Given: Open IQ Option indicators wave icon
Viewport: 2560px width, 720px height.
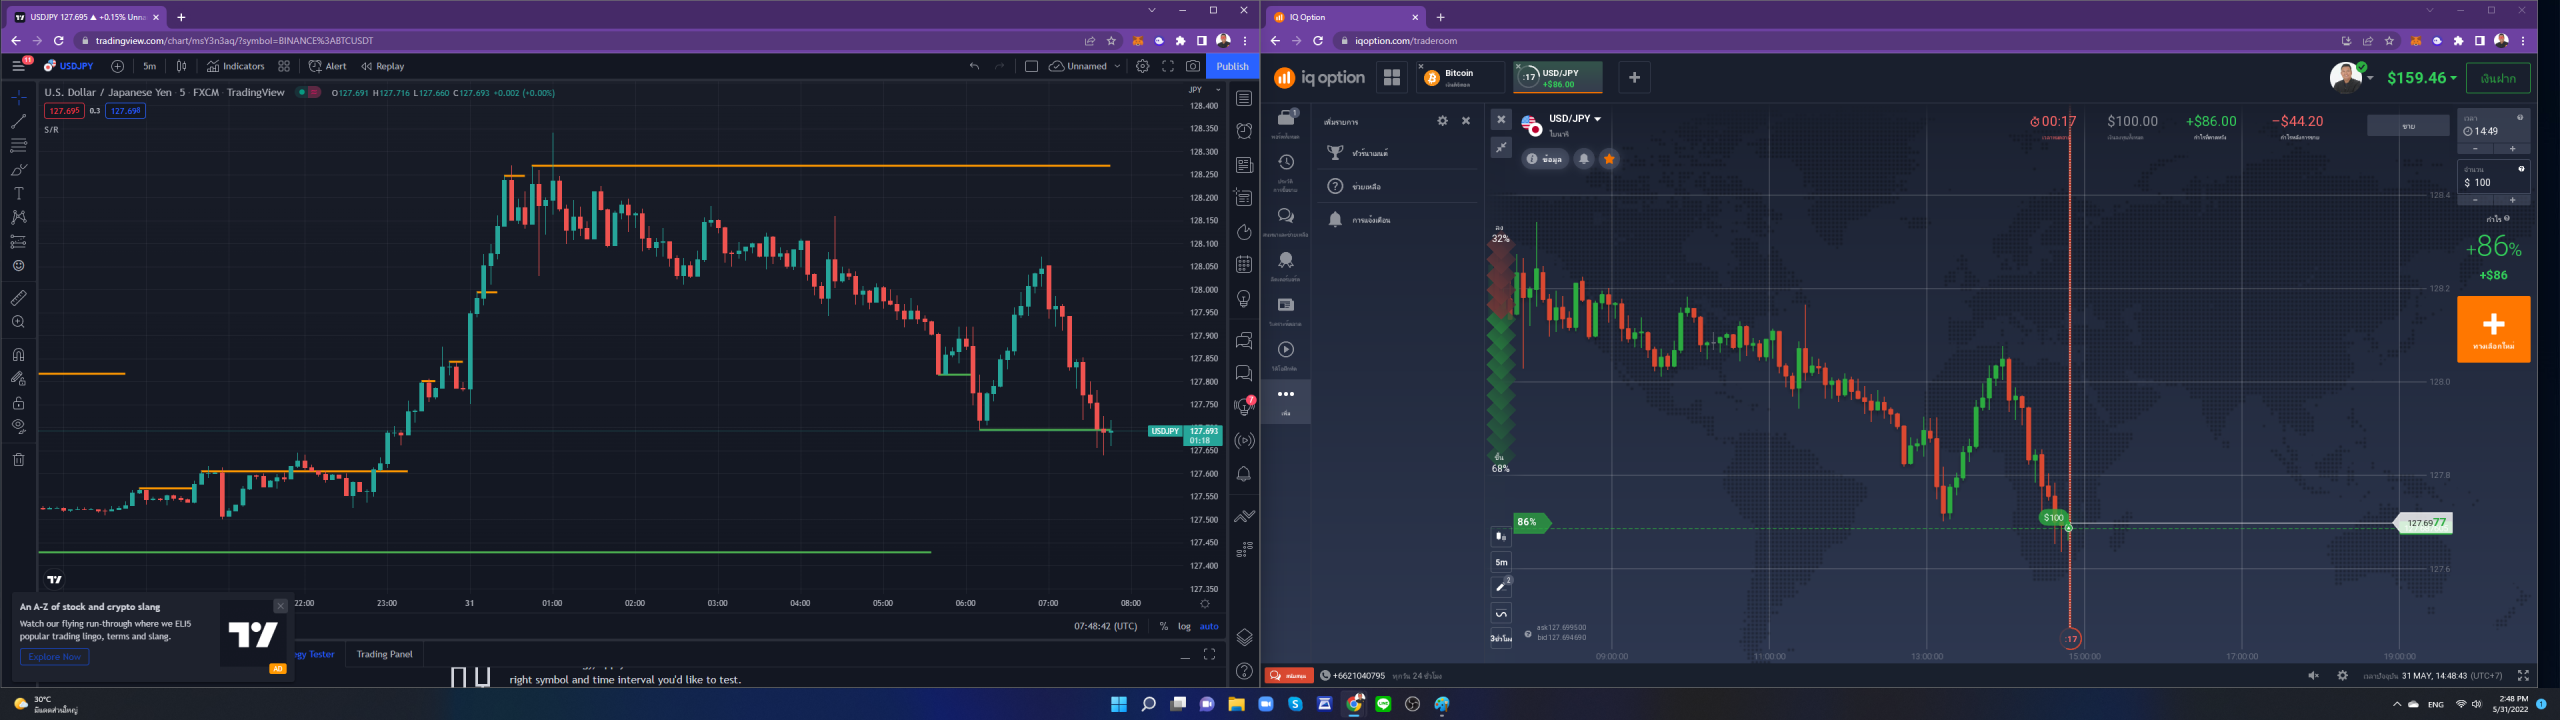Looking at the screenshot, I should (1501, 613).
